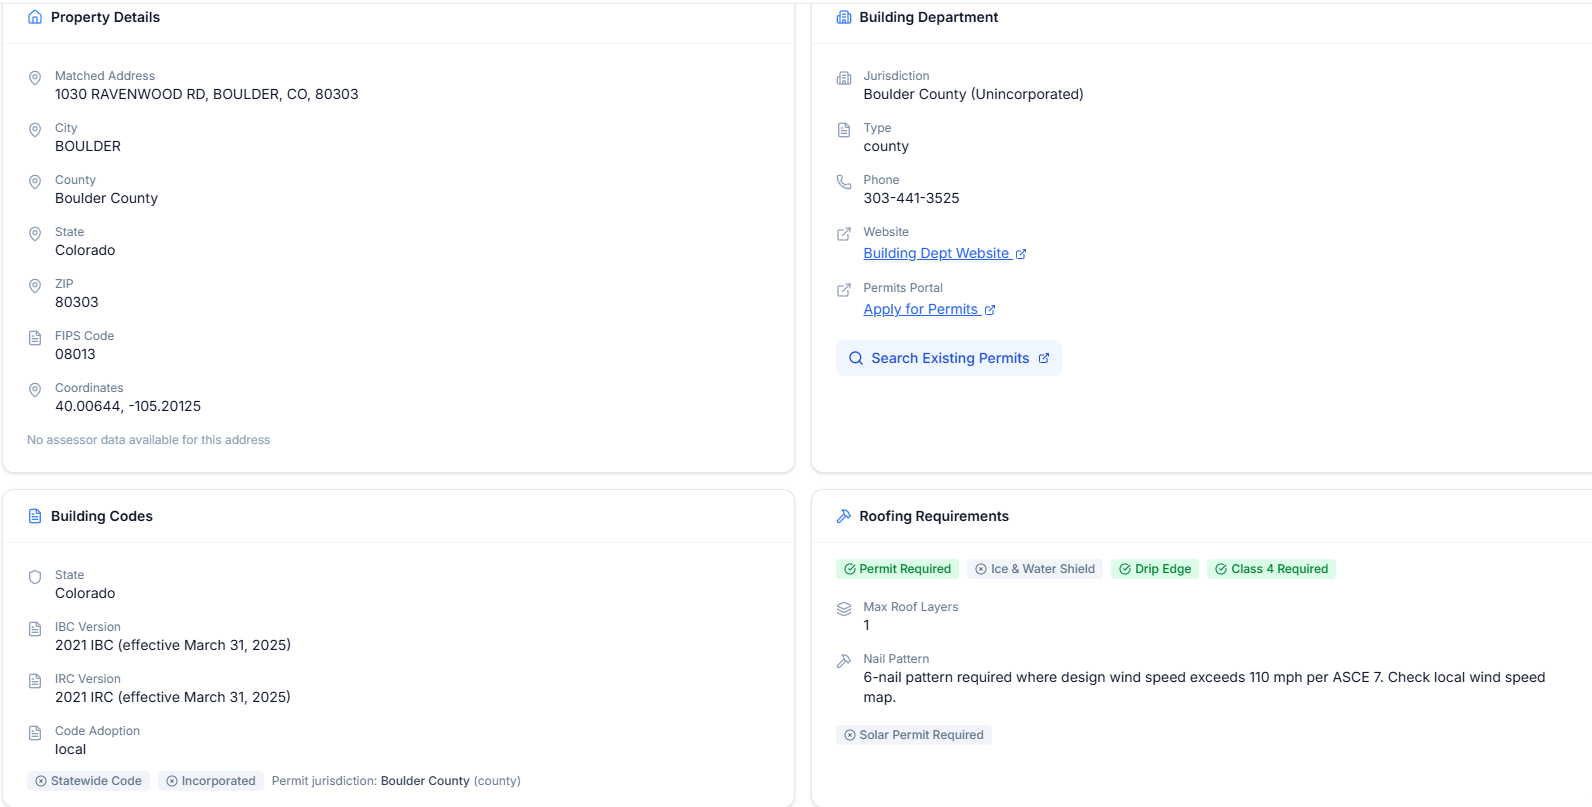
Task: Click the Max Roof Layers value 1
Action: click(867, 626)
